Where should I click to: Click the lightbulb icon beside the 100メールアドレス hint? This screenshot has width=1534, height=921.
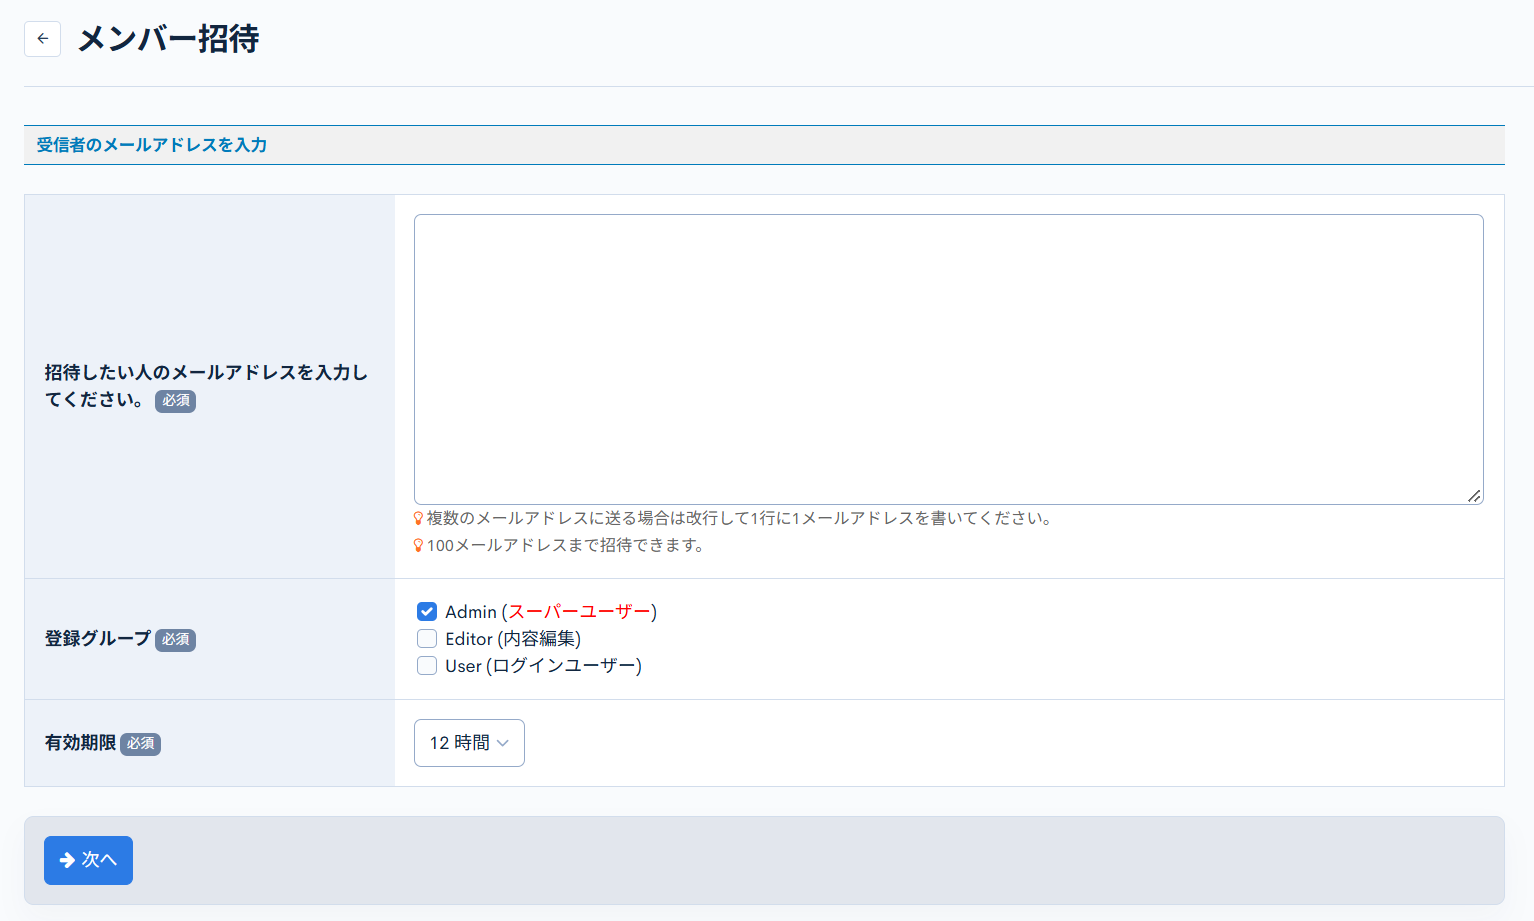tap(418, 546)
